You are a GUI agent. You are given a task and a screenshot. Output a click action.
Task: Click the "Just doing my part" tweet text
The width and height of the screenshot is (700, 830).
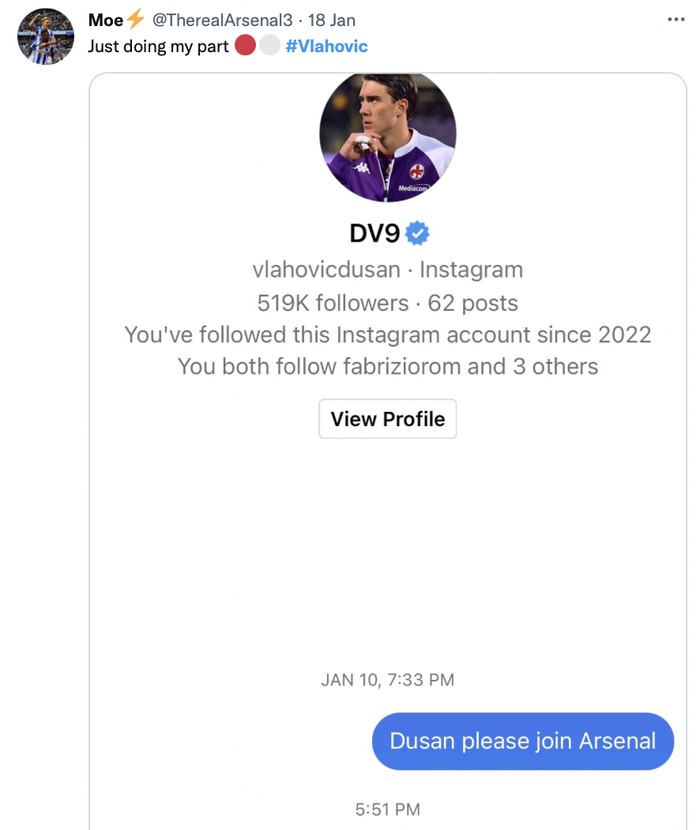158,46
